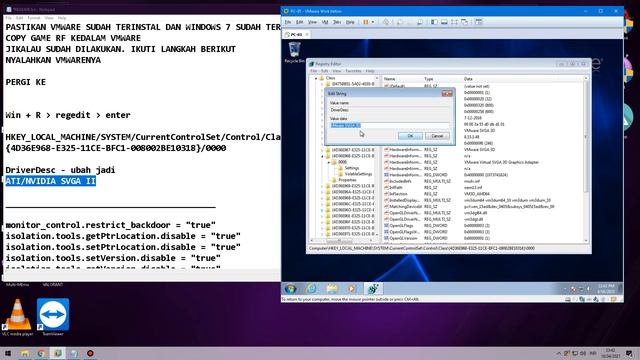Expand the 0000 subkey in registry tree
Image resolution: width=640 pixels, height=360 pixels.
point(329,162)
